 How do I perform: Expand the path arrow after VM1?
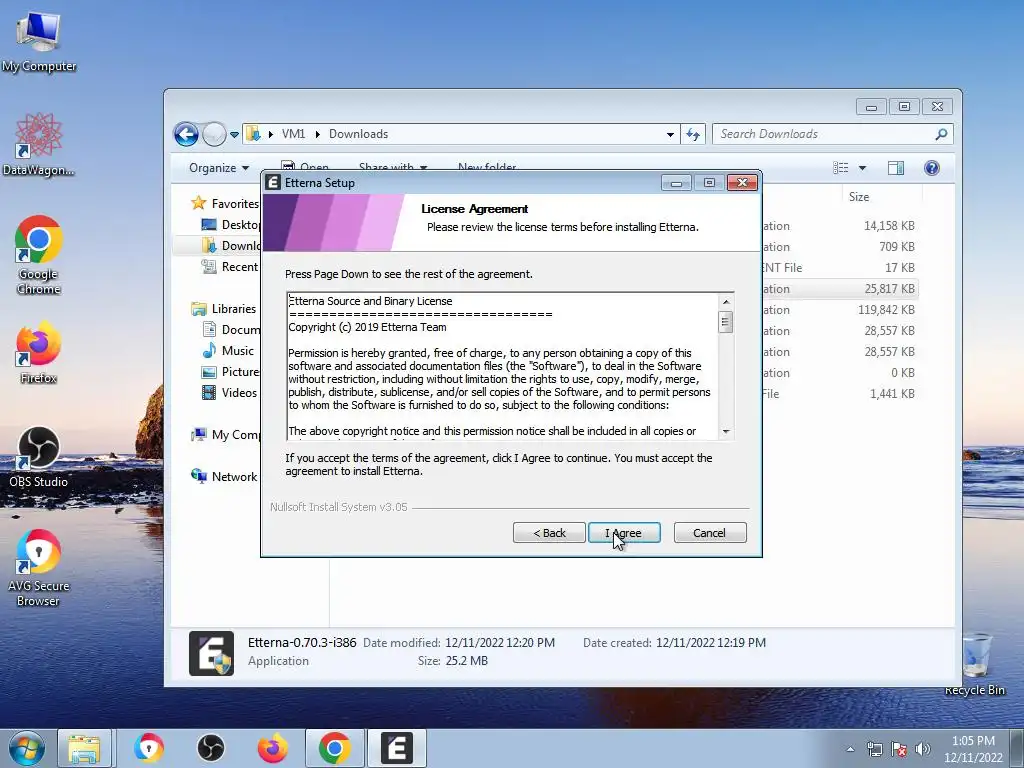click(x=317, y=135)
